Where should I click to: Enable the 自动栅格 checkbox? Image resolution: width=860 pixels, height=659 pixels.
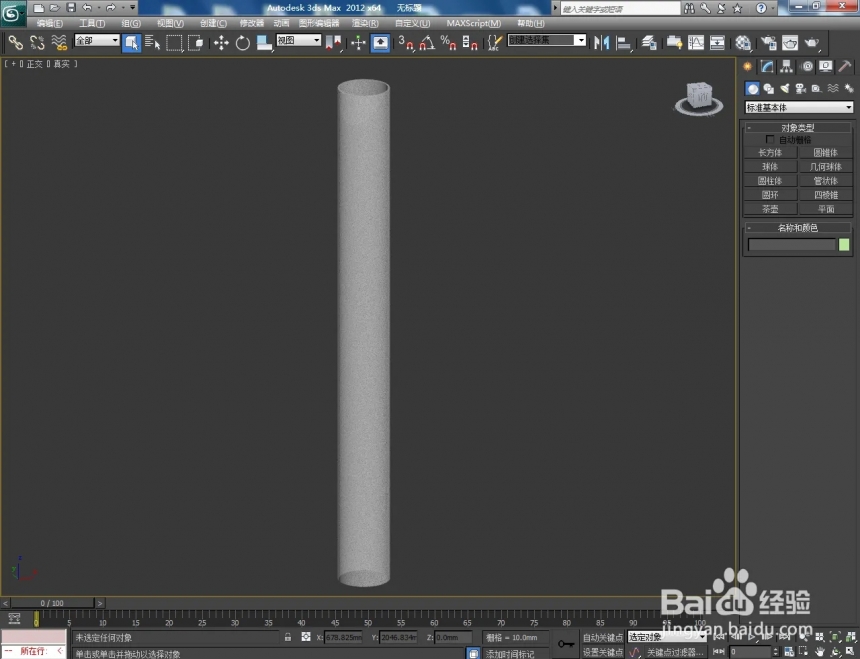point(770,140)
